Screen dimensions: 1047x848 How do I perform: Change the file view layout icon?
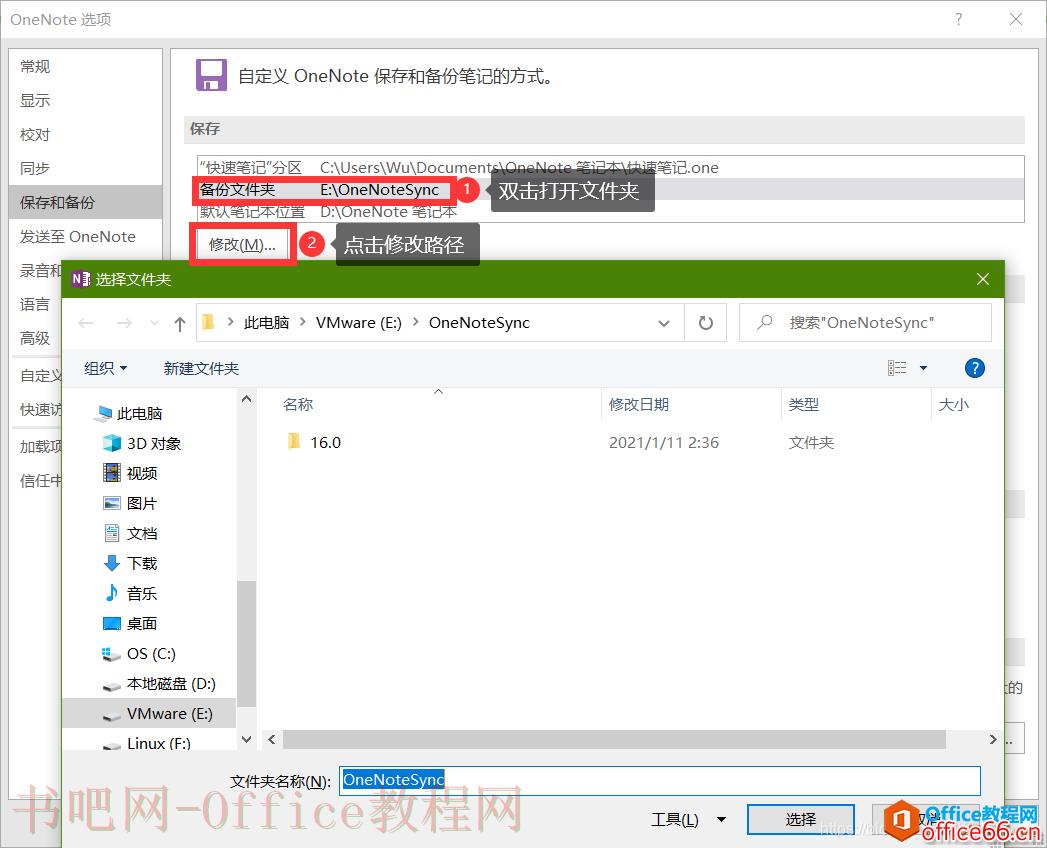click(897, 368)
